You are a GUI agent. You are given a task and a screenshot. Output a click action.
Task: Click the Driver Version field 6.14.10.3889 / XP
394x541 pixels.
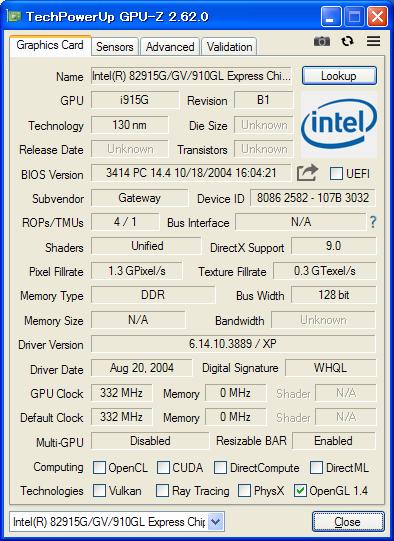(x=233, y=344)
